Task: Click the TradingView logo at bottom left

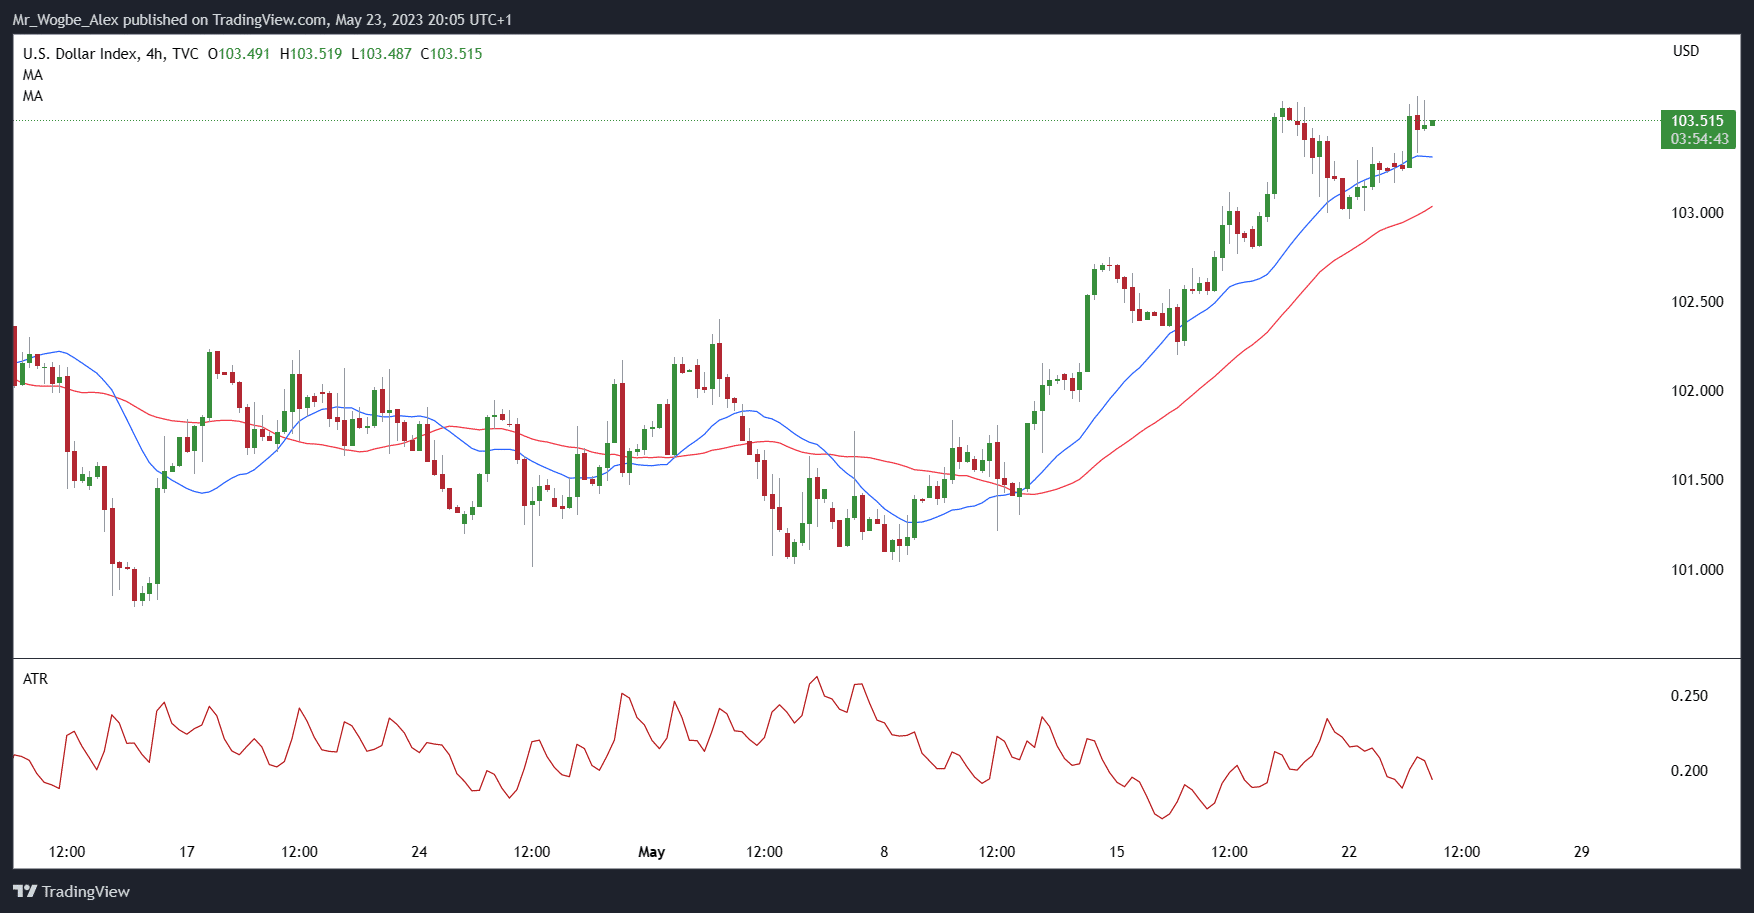Action: click(x=71, y=891)
